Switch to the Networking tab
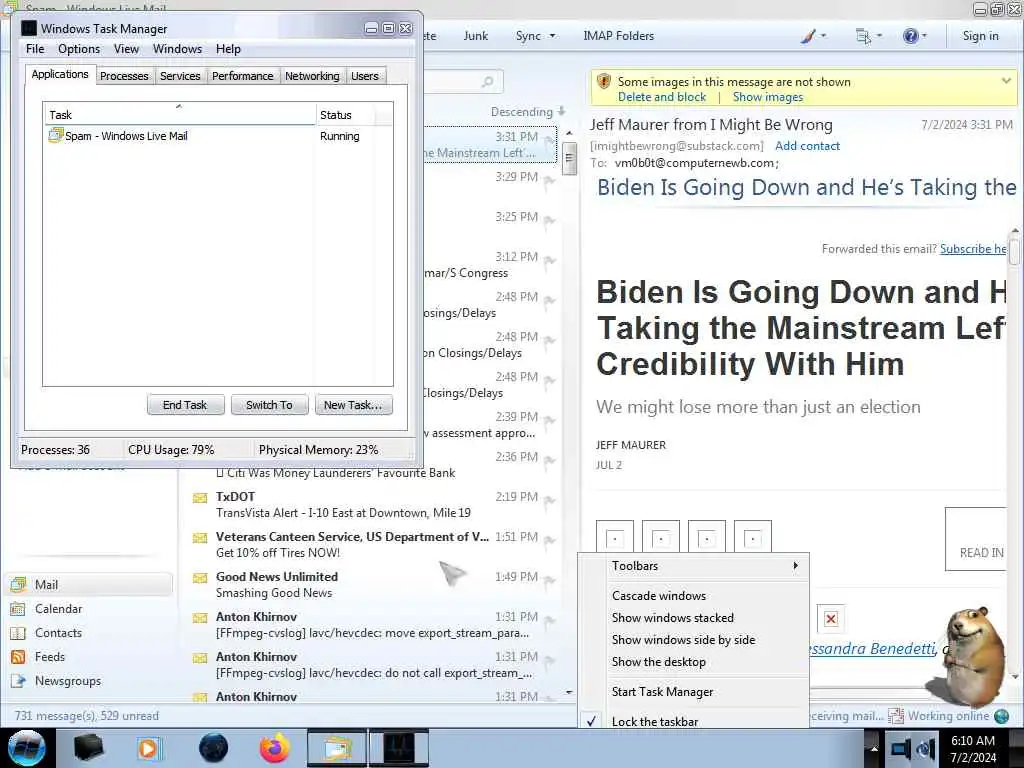The image size is (1024, 768). (x=312, y=76)
